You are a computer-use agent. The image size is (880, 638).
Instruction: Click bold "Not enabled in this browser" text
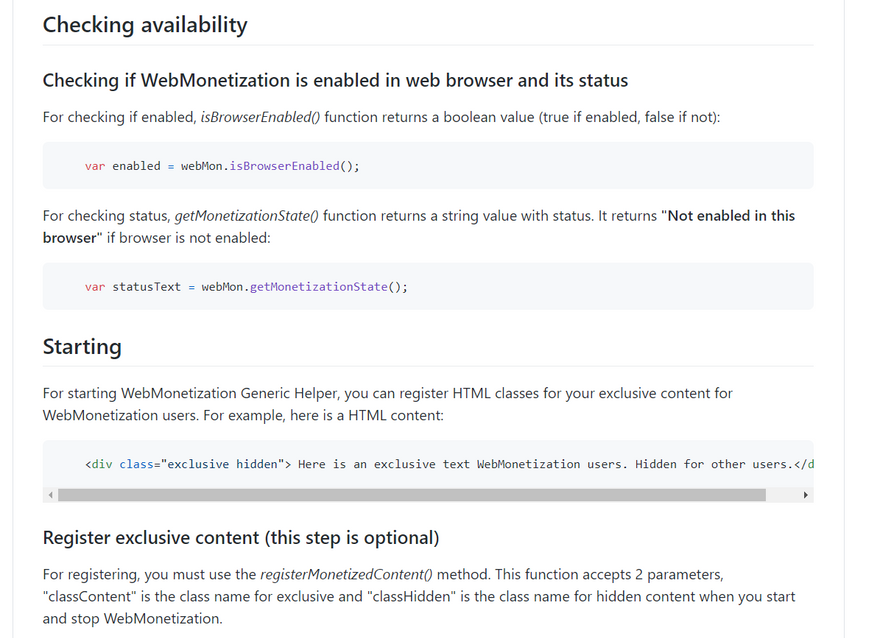[x=730, y=216]
